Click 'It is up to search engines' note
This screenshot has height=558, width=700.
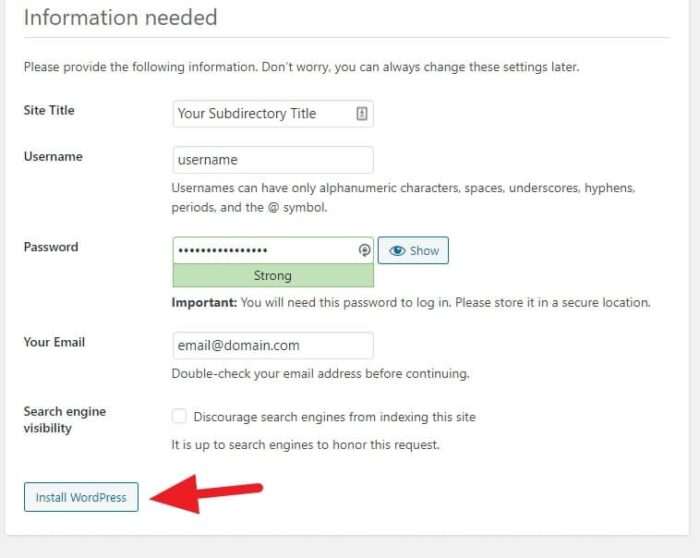[x=305, y=445]
